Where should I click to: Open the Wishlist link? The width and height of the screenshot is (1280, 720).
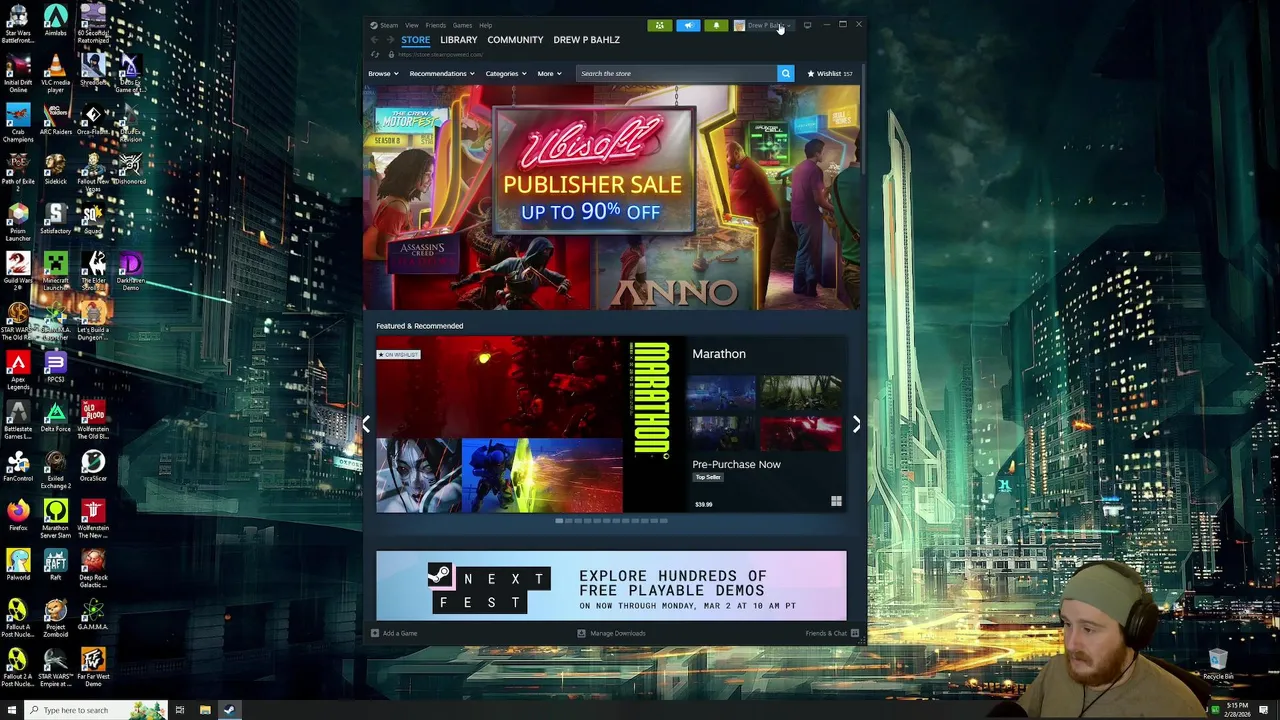[830, 73]
